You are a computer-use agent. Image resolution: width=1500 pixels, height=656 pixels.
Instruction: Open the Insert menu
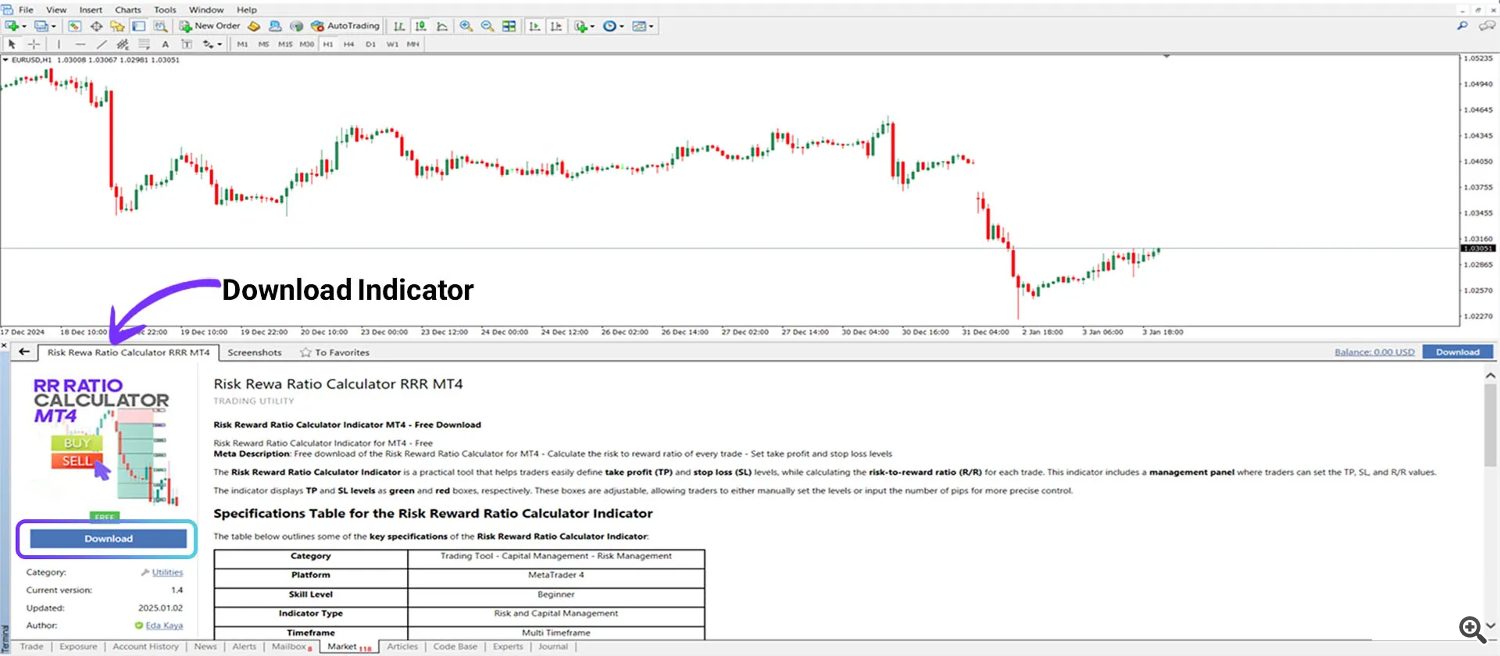tap(90, 9)
